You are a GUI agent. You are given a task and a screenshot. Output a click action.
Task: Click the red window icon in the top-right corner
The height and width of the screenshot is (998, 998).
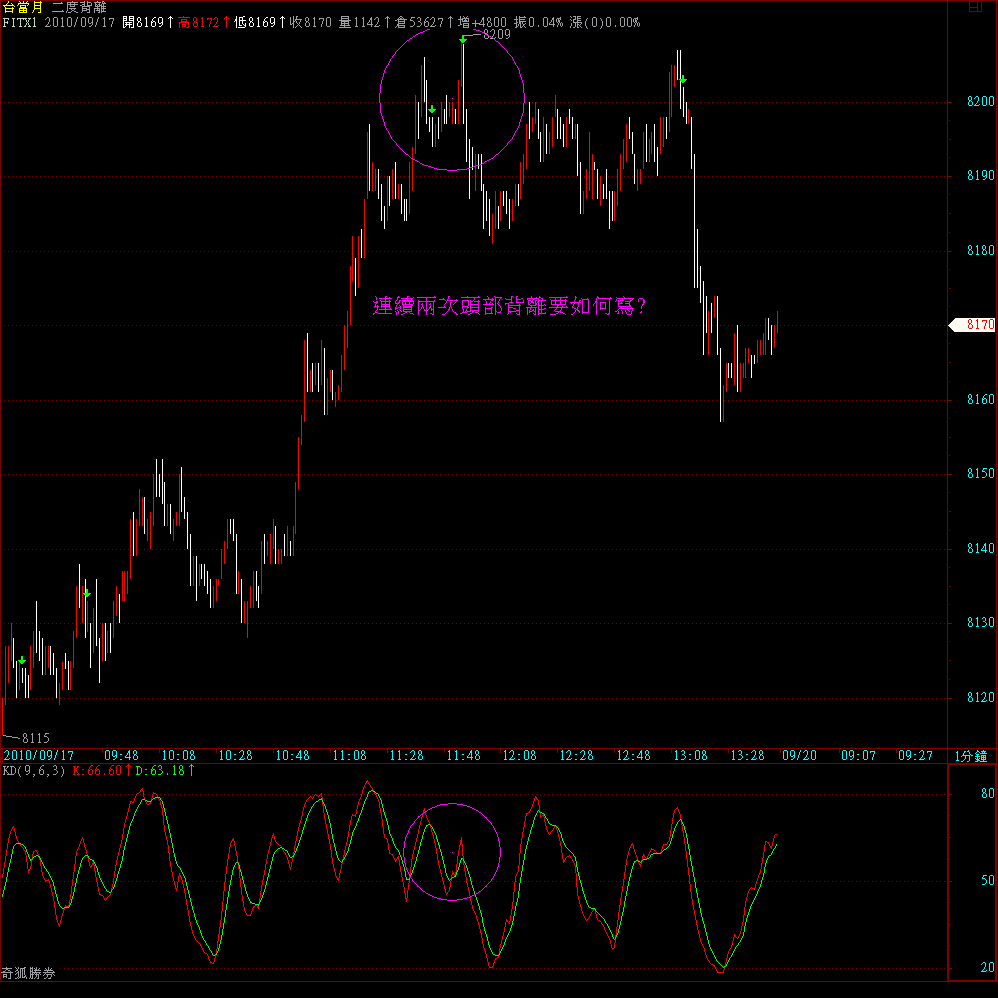[x=976, y=6]
